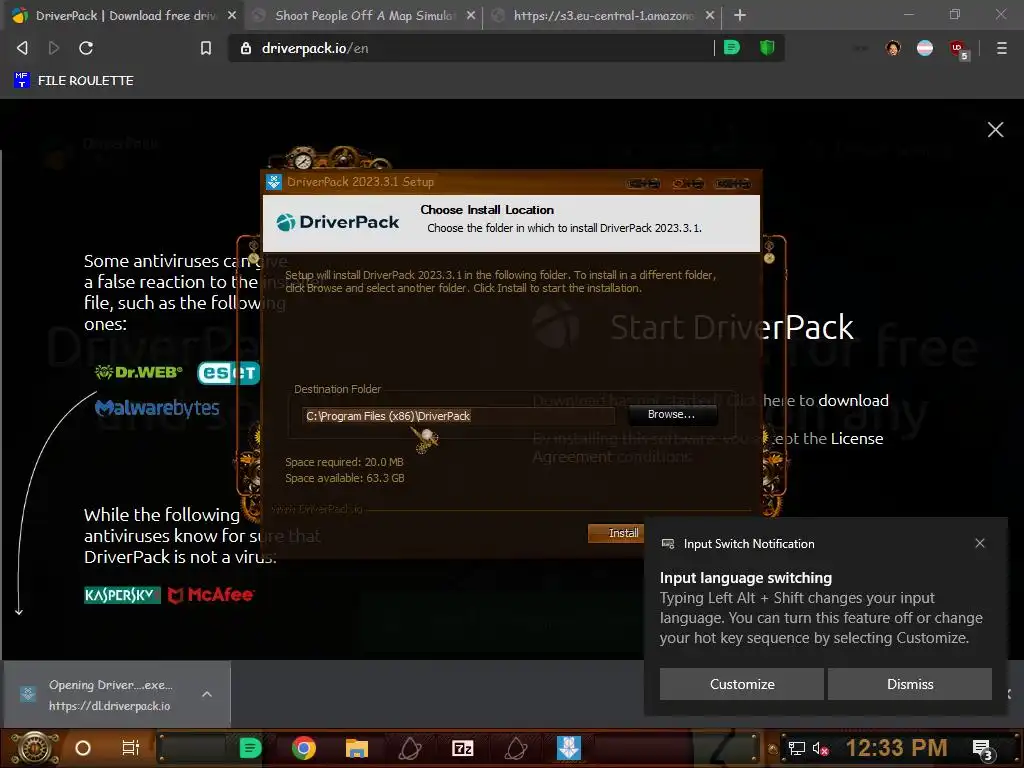Click the Malwarebytes logo
1024x768 pixels.
pos(157,408)
